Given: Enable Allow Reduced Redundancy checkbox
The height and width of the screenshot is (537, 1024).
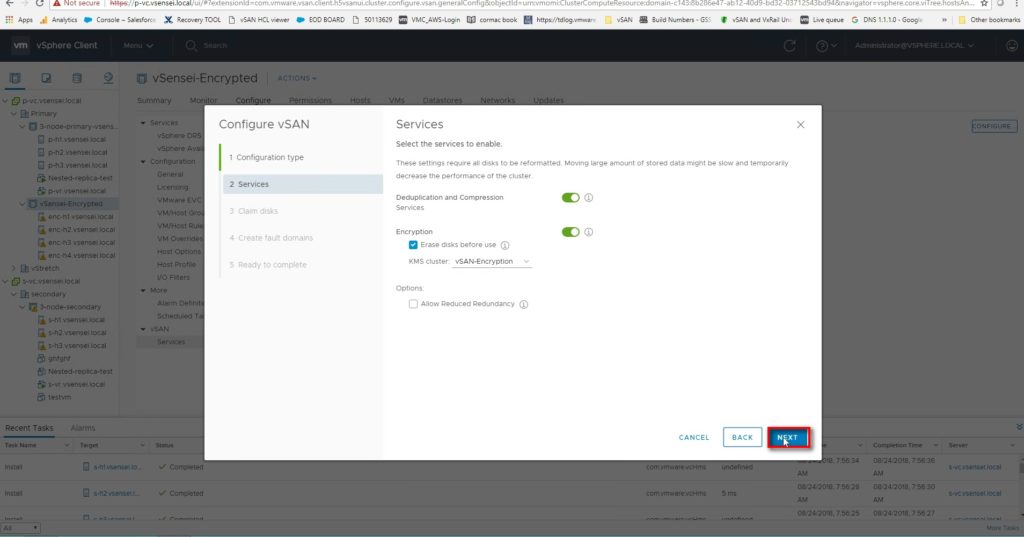Looking at the screenshot, I should point(413,304).
